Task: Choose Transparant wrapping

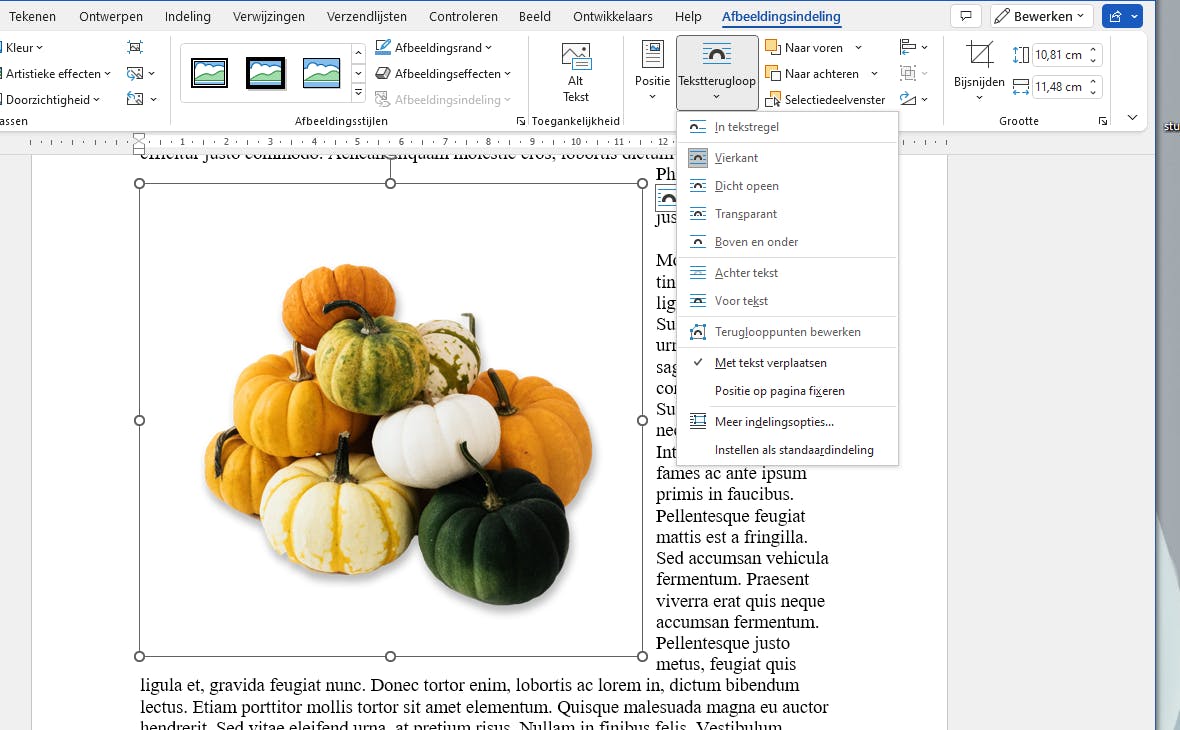Action: [787, 214]
